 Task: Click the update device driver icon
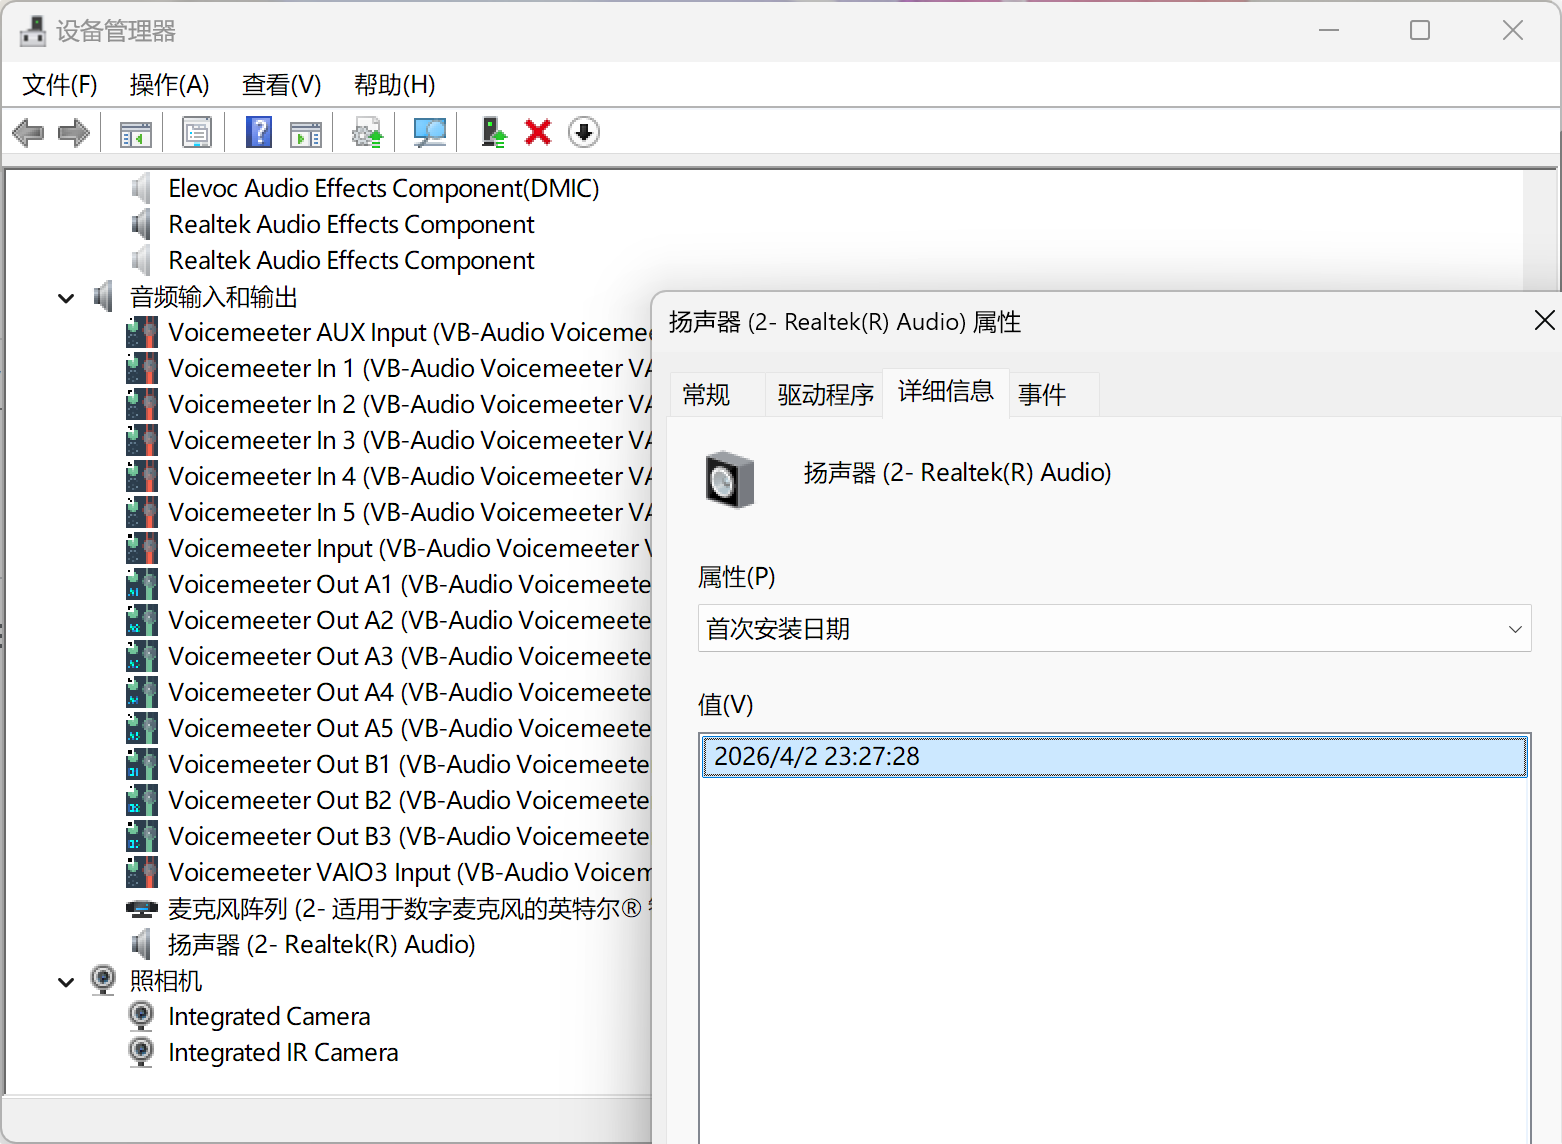493,132
